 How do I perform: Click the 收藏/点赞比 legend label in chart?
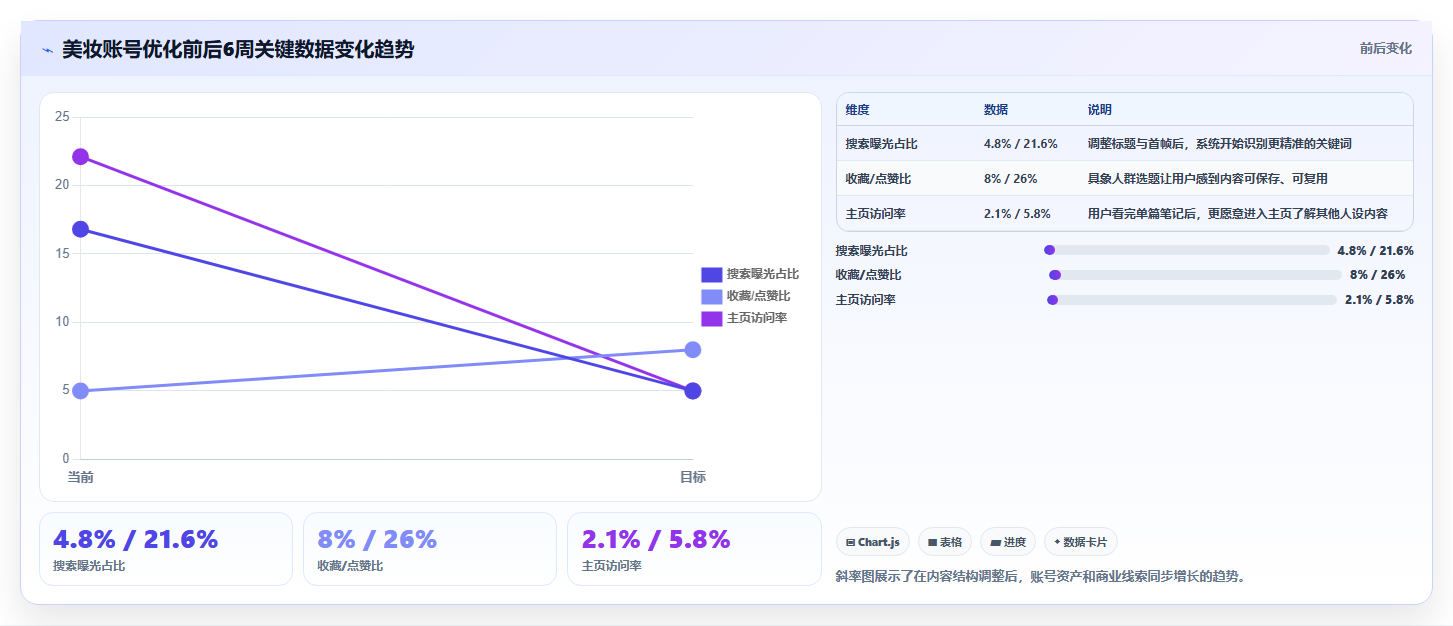(x=758, y=296)
